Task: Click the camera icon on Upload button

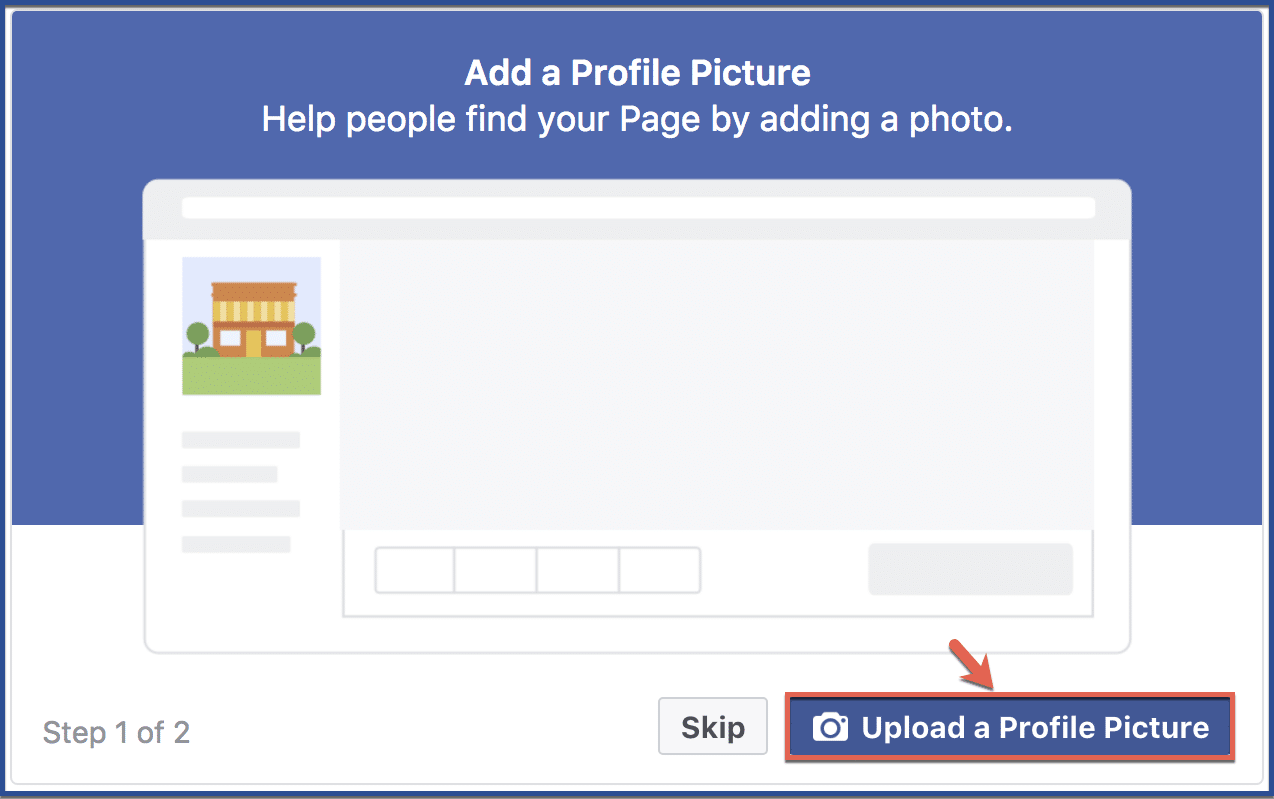Action: coord(830,727)
